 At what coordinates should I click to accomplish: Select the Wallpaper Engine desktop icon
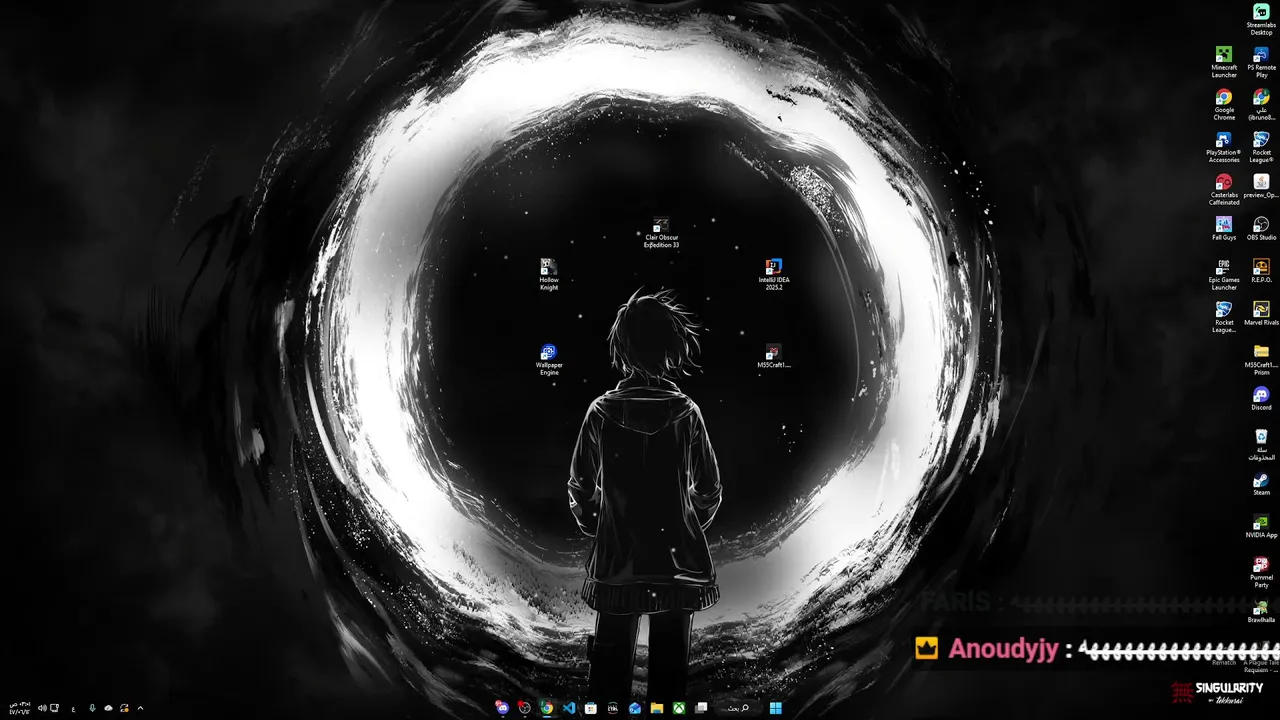(x=549, y=360)
